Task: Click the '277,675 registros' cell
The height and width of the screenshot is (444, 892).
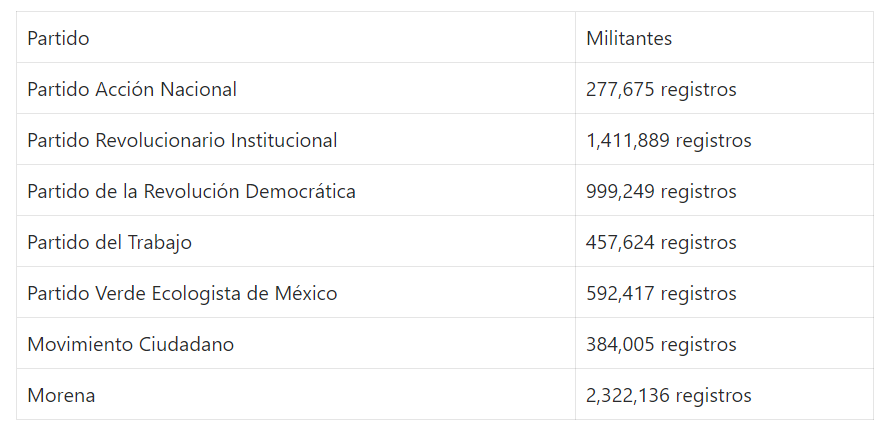Action: [661, 89]
